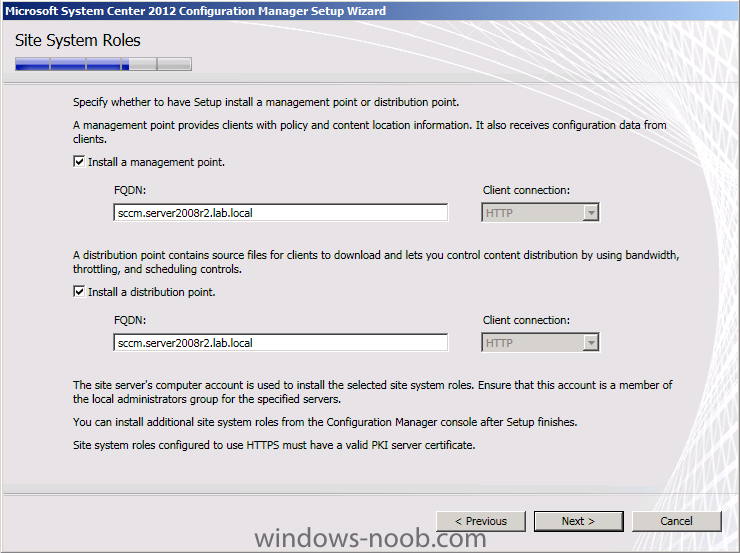This screenshot has width=740, height=553.
Task: Go back with the Previous button
Action: click(481, 521)
